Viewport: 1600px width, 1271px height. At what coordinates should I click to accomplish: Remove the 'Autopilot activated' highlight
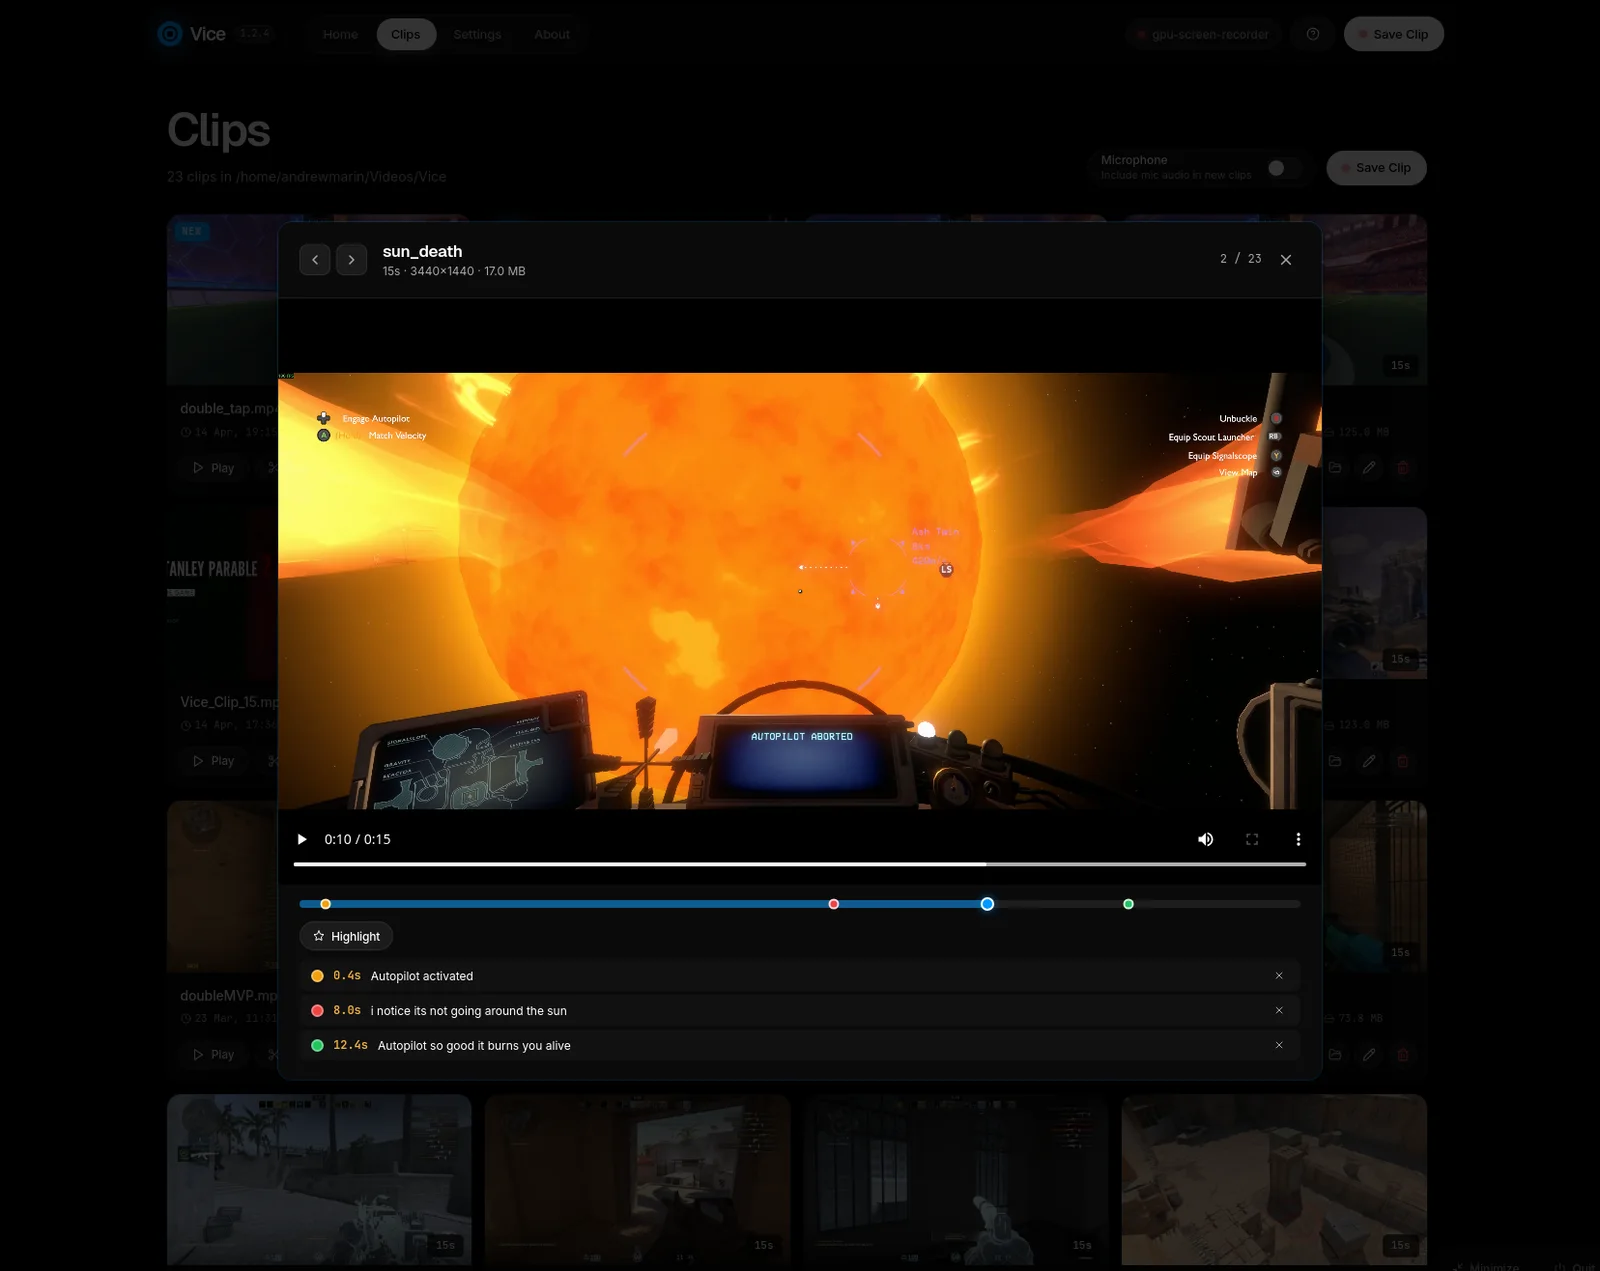coord(1279,976)
